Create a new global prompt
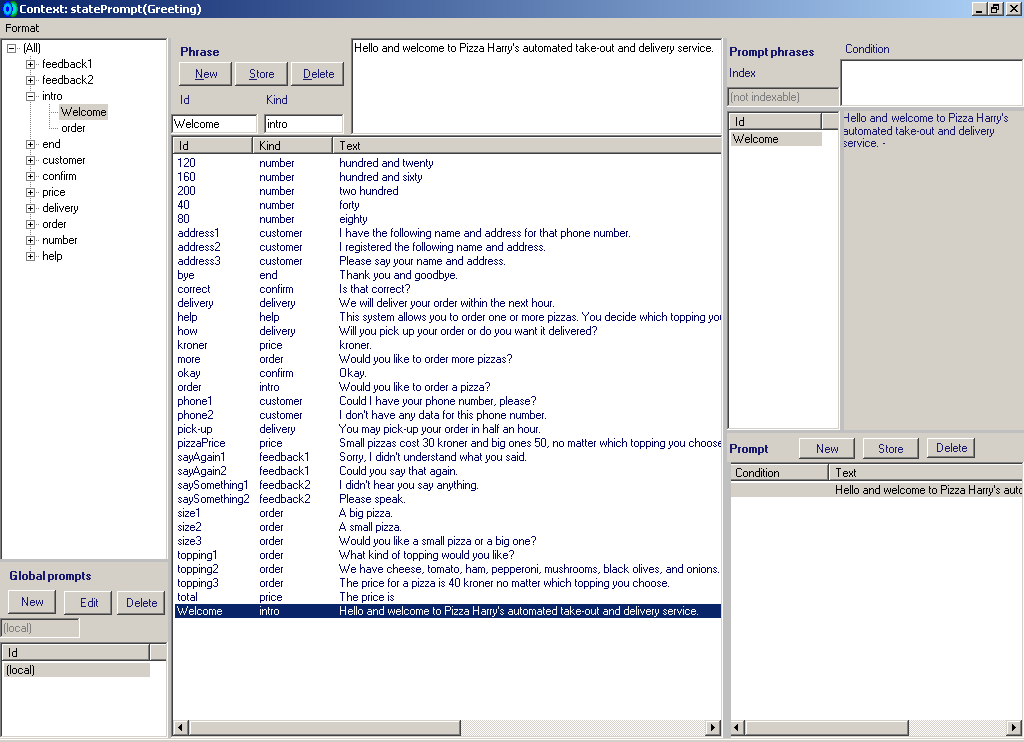Viewport: 1024px width, 742px height. 32,602
